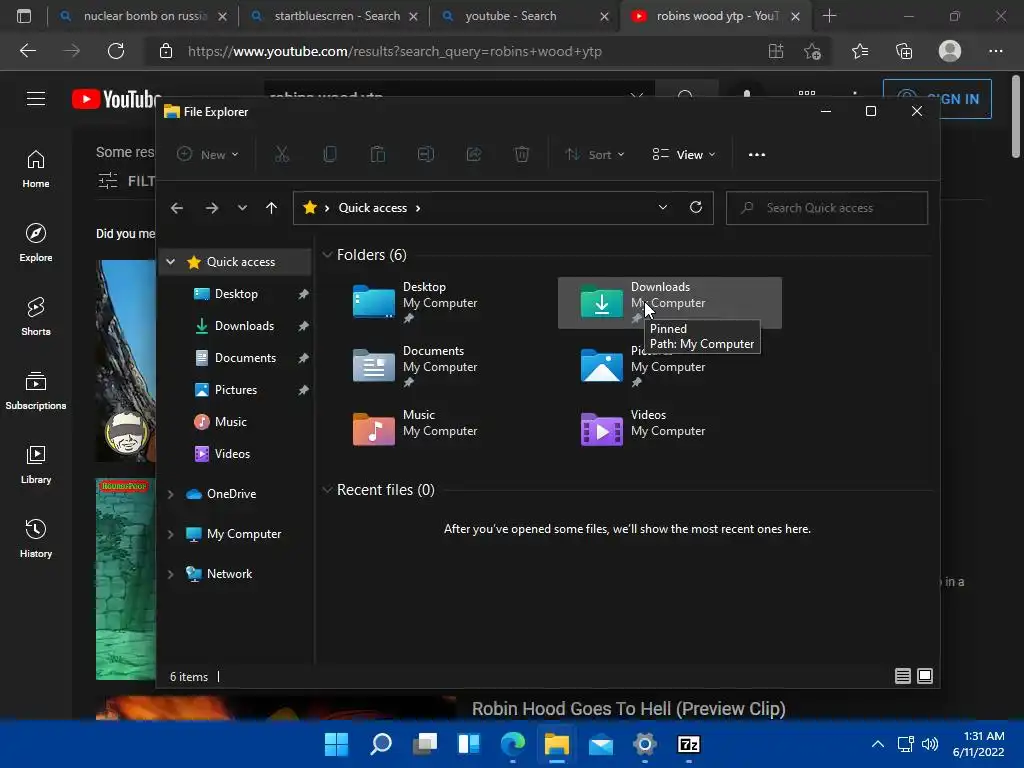
Task: Open YouTube History in the sidebar
Action: 36,539
